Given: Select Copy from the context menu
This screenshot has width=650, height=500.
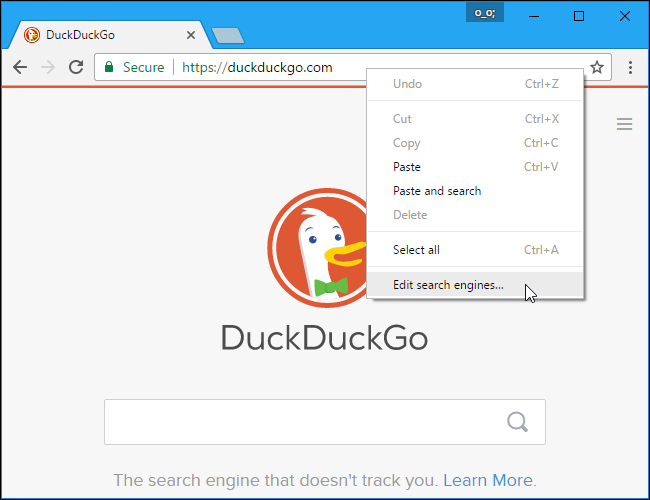Looking at the screenshot, I should (475, 143).
